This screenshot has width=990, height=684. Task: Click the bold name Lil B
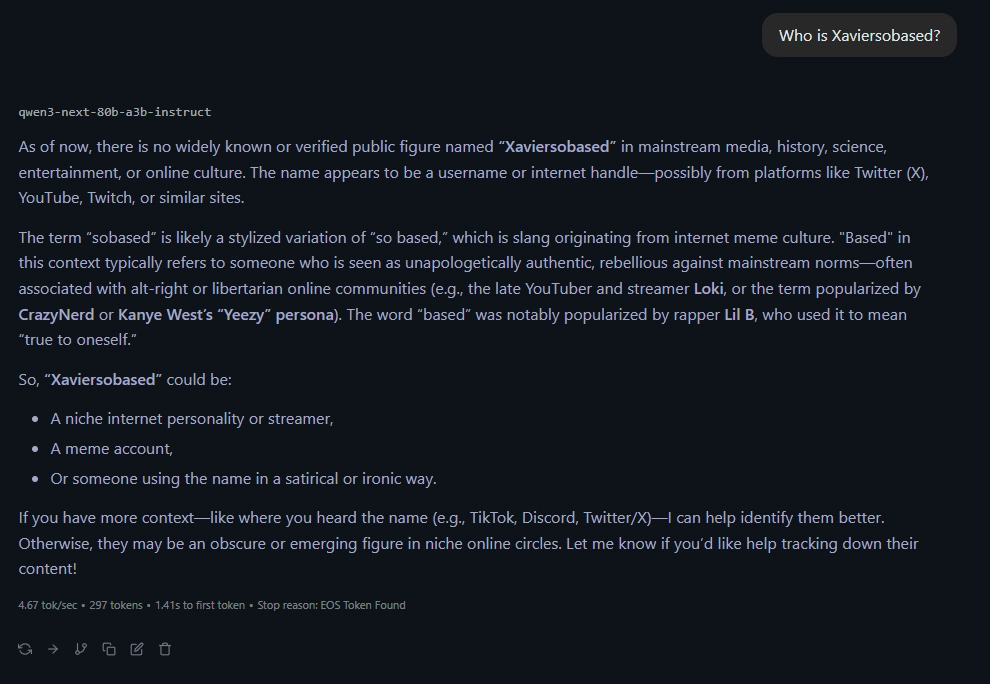tap(739, 314)
